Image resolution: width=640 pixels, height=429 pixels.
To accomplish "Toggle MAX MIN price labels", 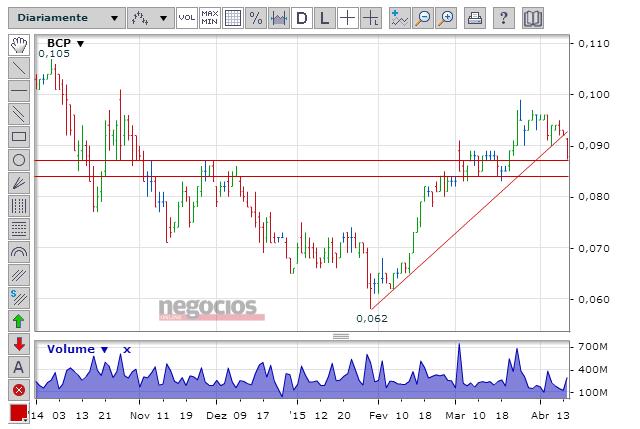I will click(x=210, y=18).
